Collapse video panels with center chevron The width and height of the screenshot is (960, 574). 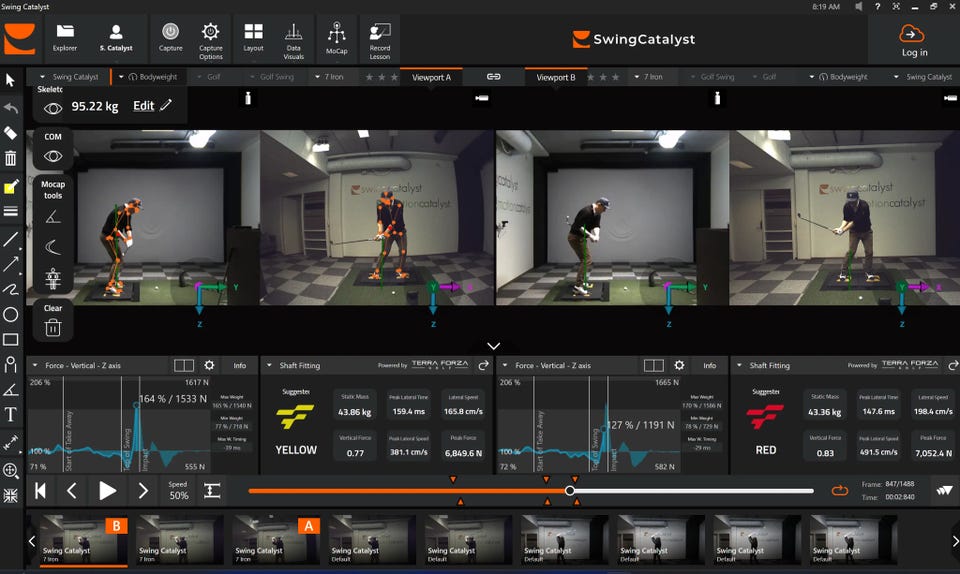point(493,346)
